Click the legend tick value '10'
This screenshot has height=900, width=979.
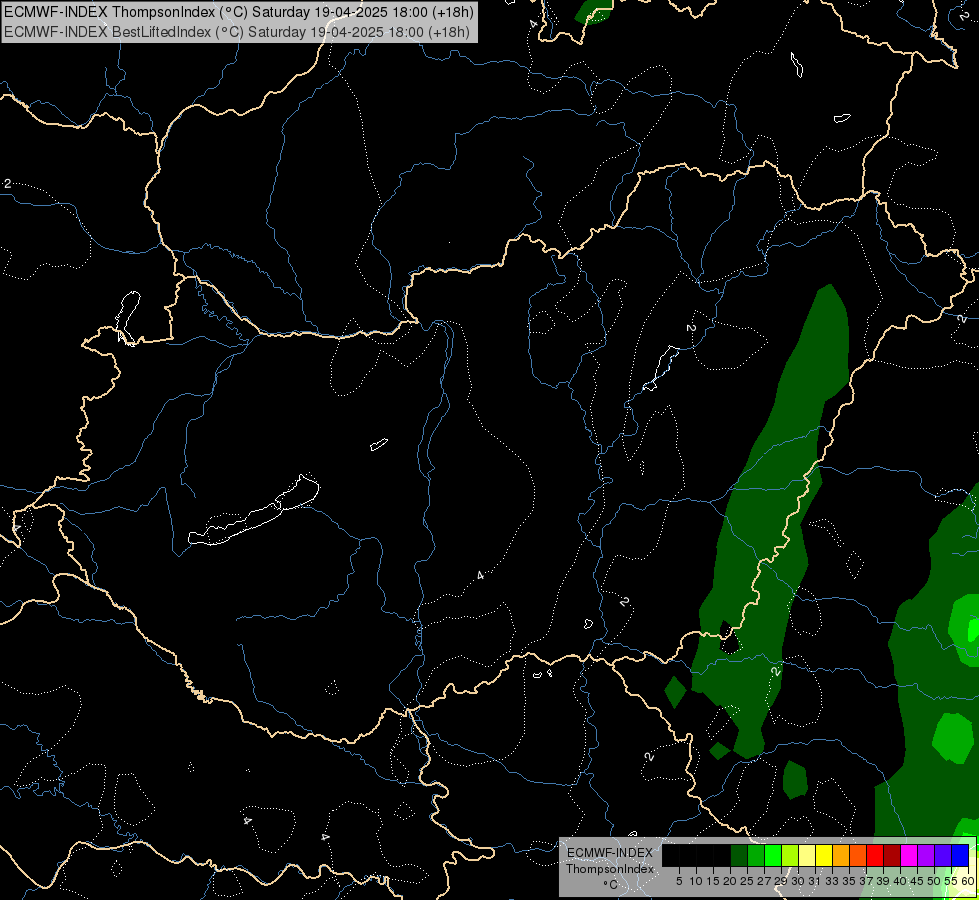coord(696,881)
